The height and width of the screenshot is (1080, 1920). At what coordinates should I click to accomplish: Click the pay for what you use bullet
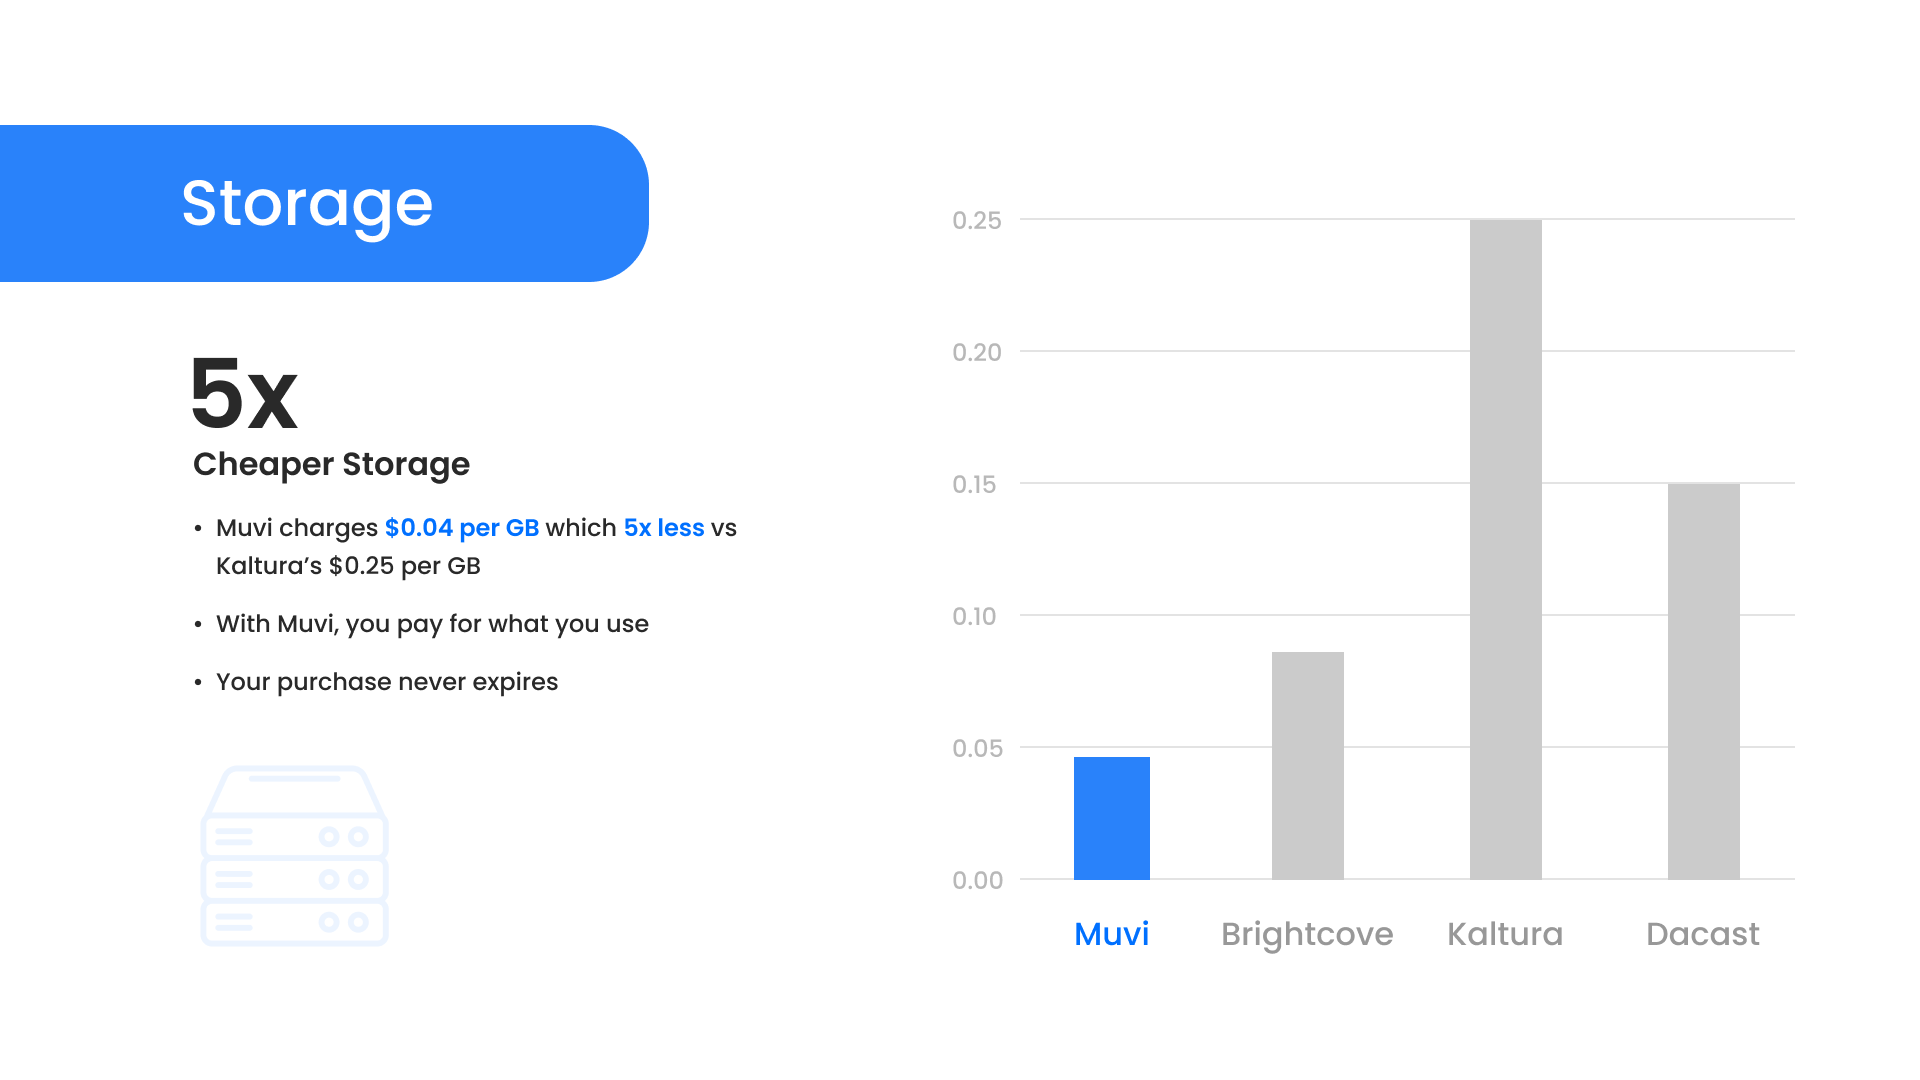tap(432, 624)
